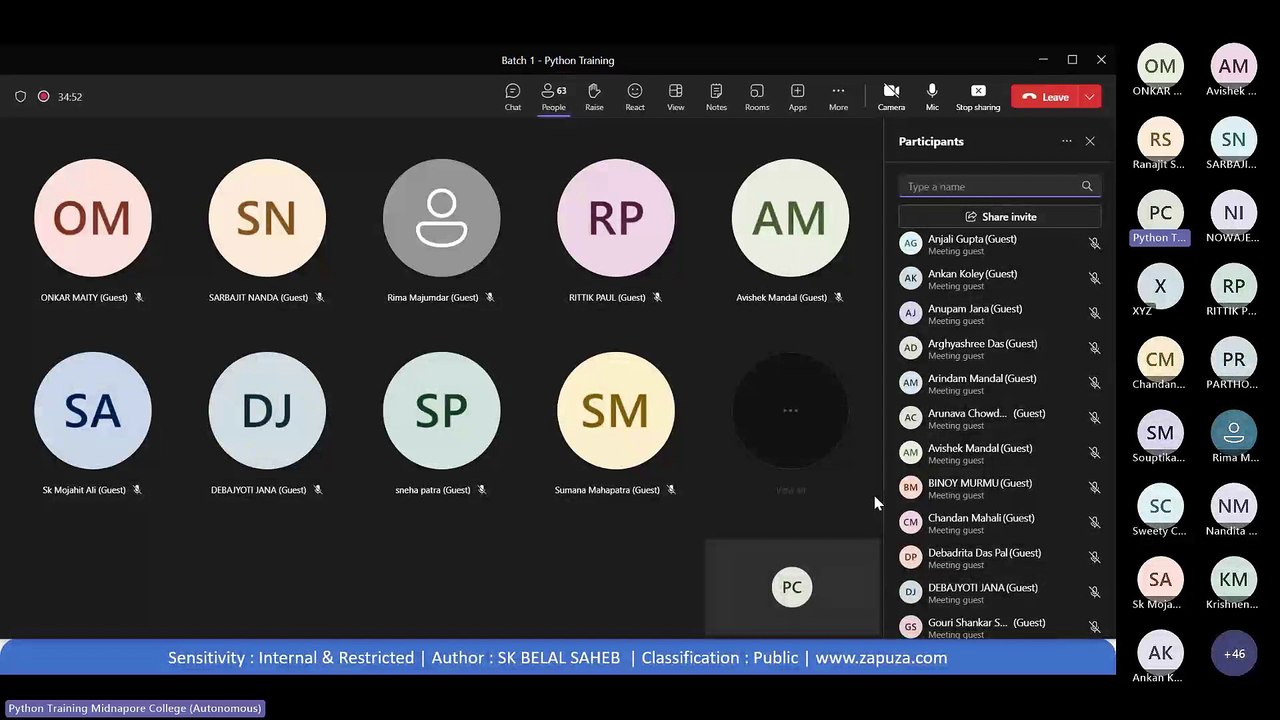Screen dimensions: 1280x720
Task: Click Ranjit S... RS avatar in side strip
Action: click(x=1160, y=140)
